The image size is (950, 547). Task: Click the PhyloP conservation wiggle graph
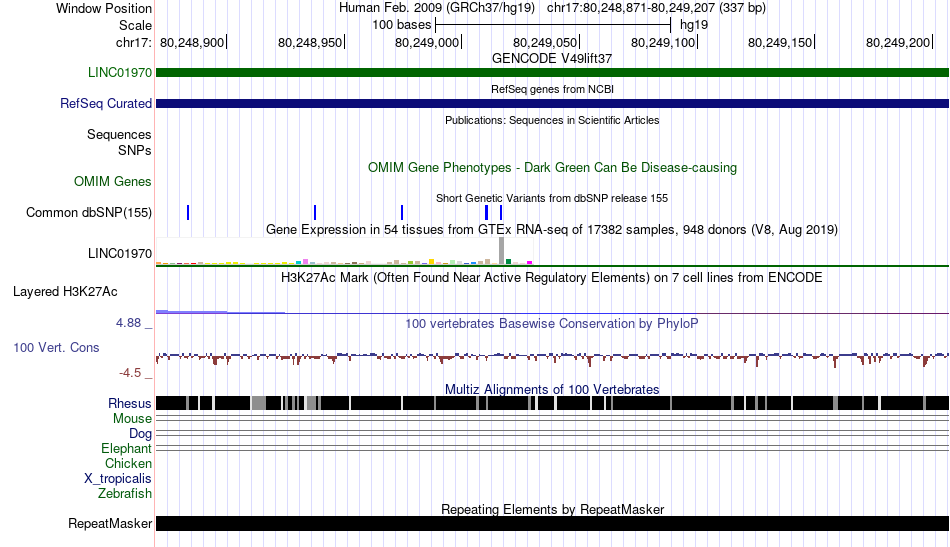click(552, 358)
